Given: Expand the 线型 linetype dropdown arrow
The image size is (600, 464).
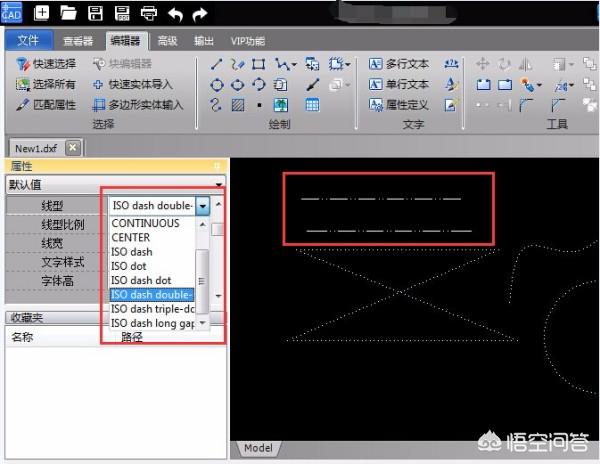Looking at the screenshot, I should (x=203, y=205).
